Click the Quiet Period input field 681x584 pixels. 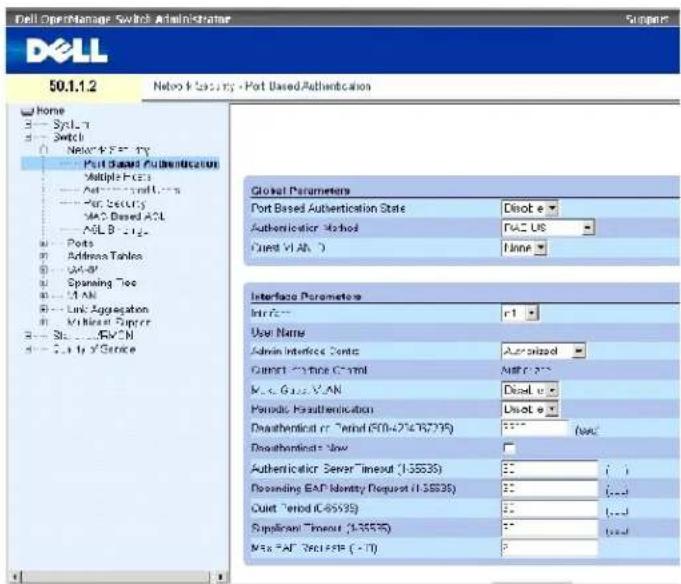click(549, 508)
